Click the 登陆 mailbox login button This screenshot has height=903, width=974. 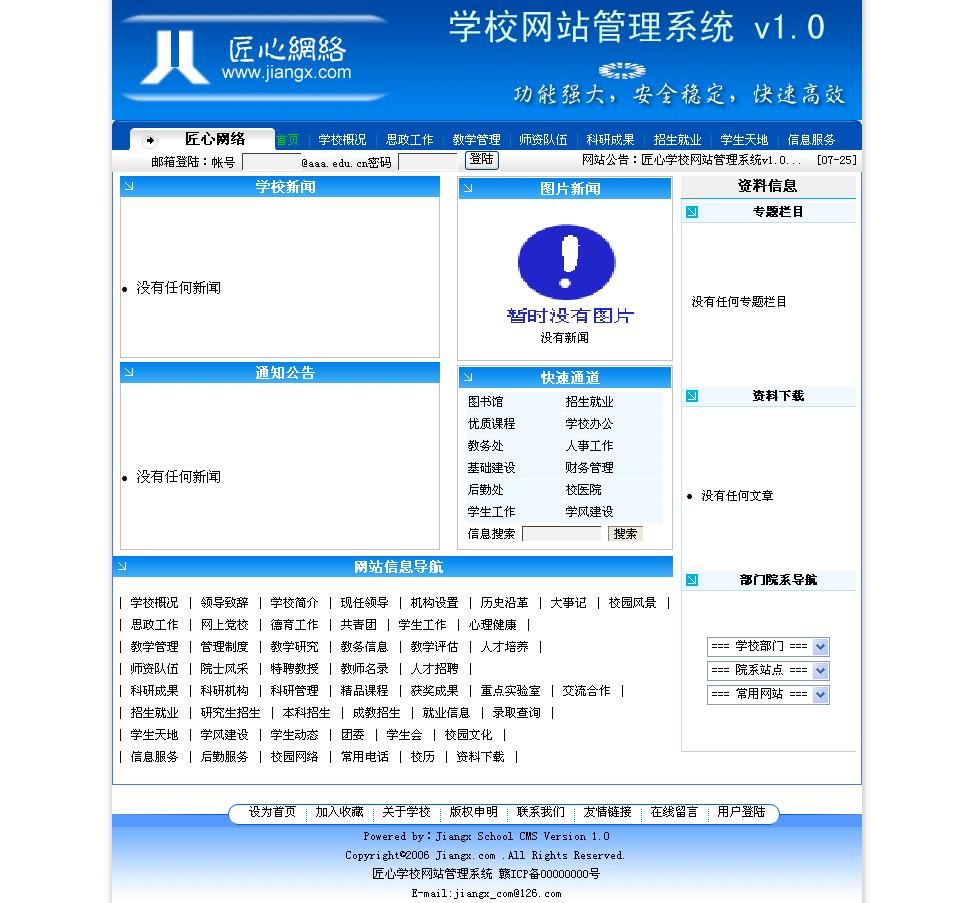coord(482,160)
